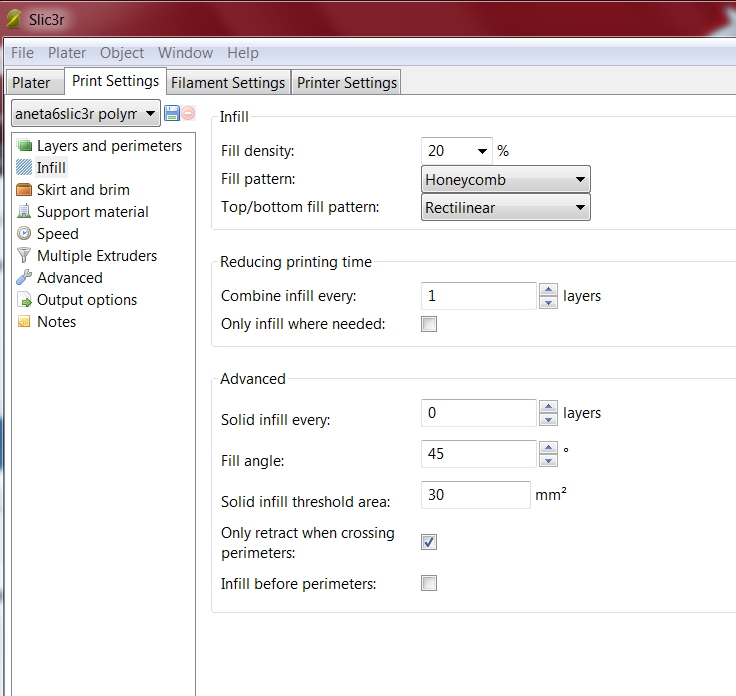Click the Notes yellow note icon
The height and width of the screenshot is (696, 736).
click(24, 321)
